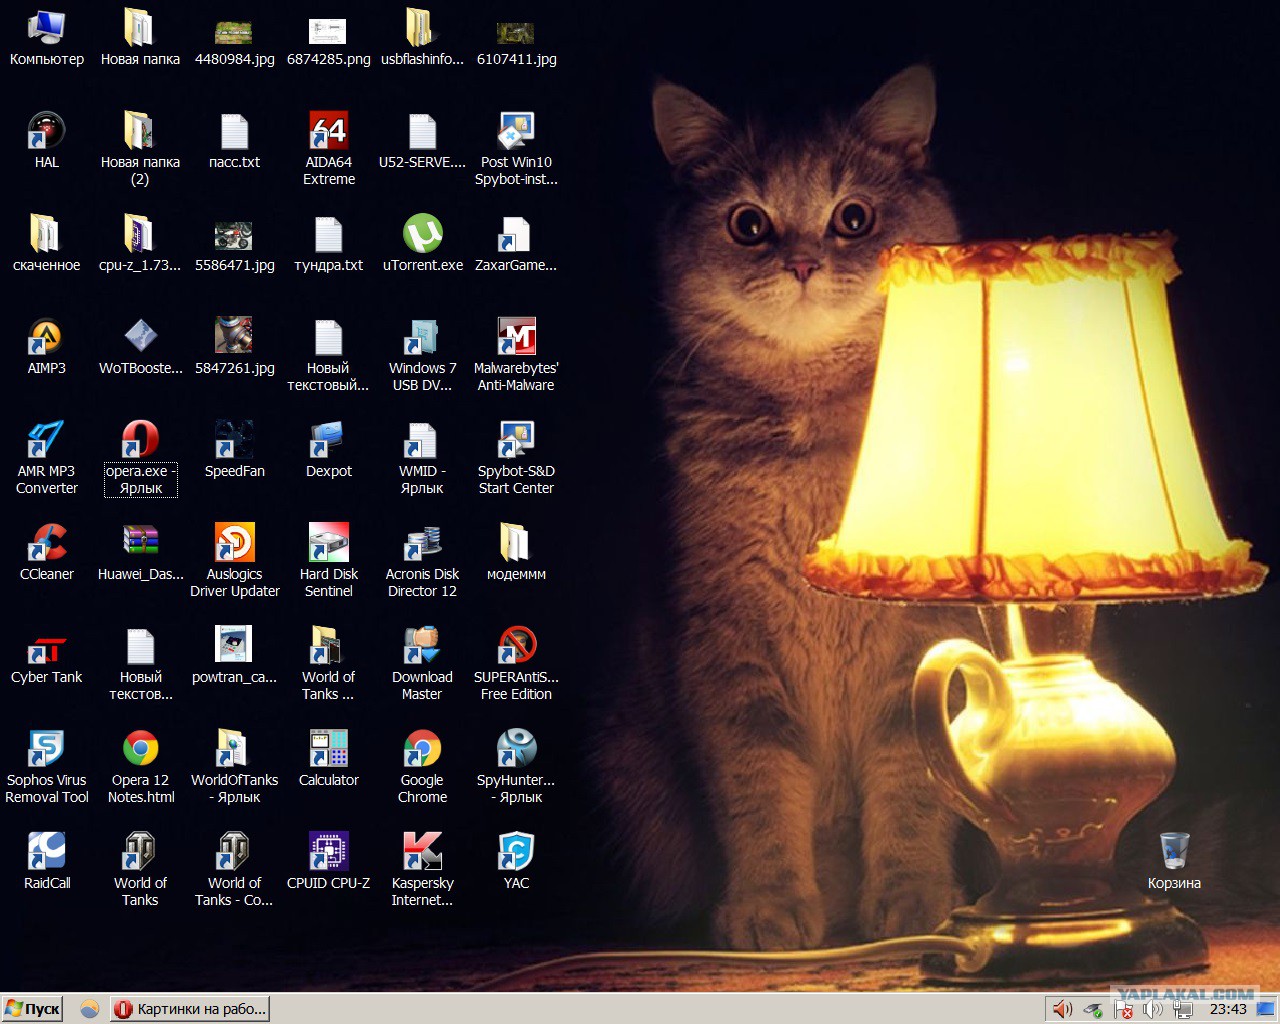Open the Calculator shortcut

click(x=328, y=749)
